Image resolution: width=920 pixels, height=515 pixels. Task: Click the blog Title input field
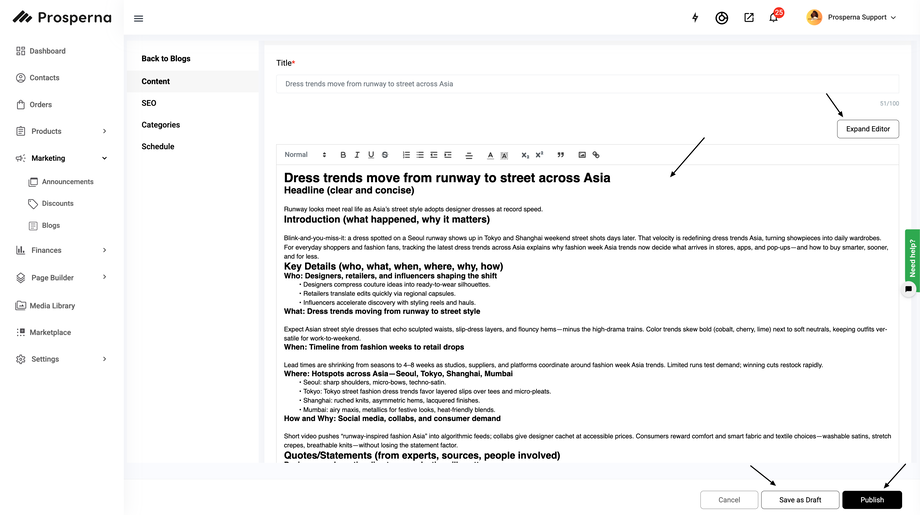[587, 84]
